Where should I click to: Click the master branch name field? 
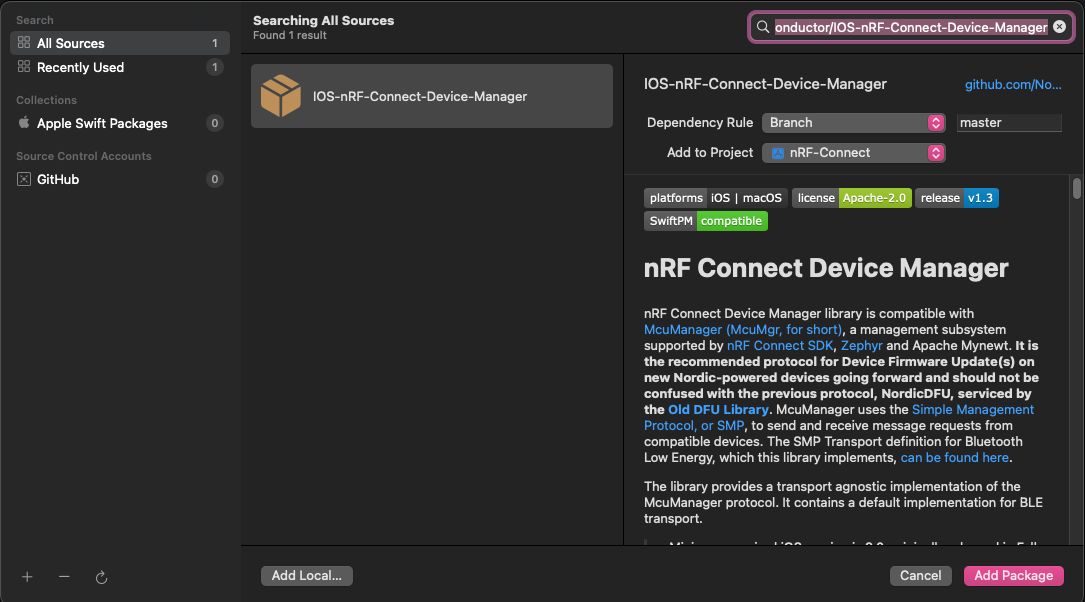[x=1009, y=122]
